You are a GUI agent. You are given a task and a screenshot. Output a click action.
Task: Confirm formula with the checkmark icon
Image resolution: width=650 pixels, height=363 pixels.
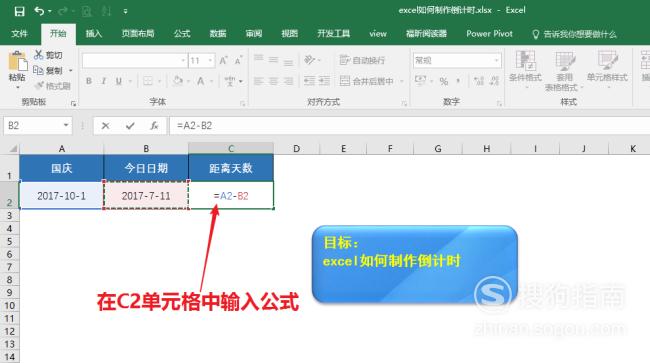pyautogui.click(x=130, y=126)
